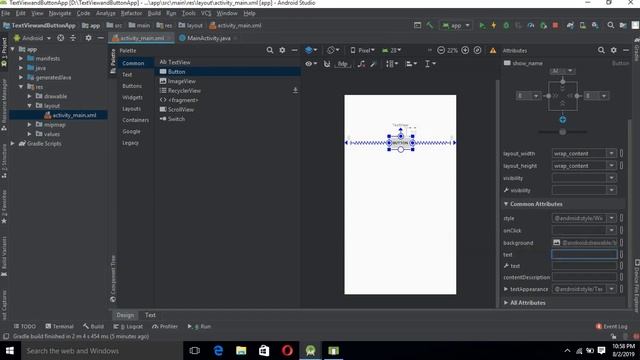Open the Tools menu
The width and height of the screenshot is (640, 360).
[188, 13]
